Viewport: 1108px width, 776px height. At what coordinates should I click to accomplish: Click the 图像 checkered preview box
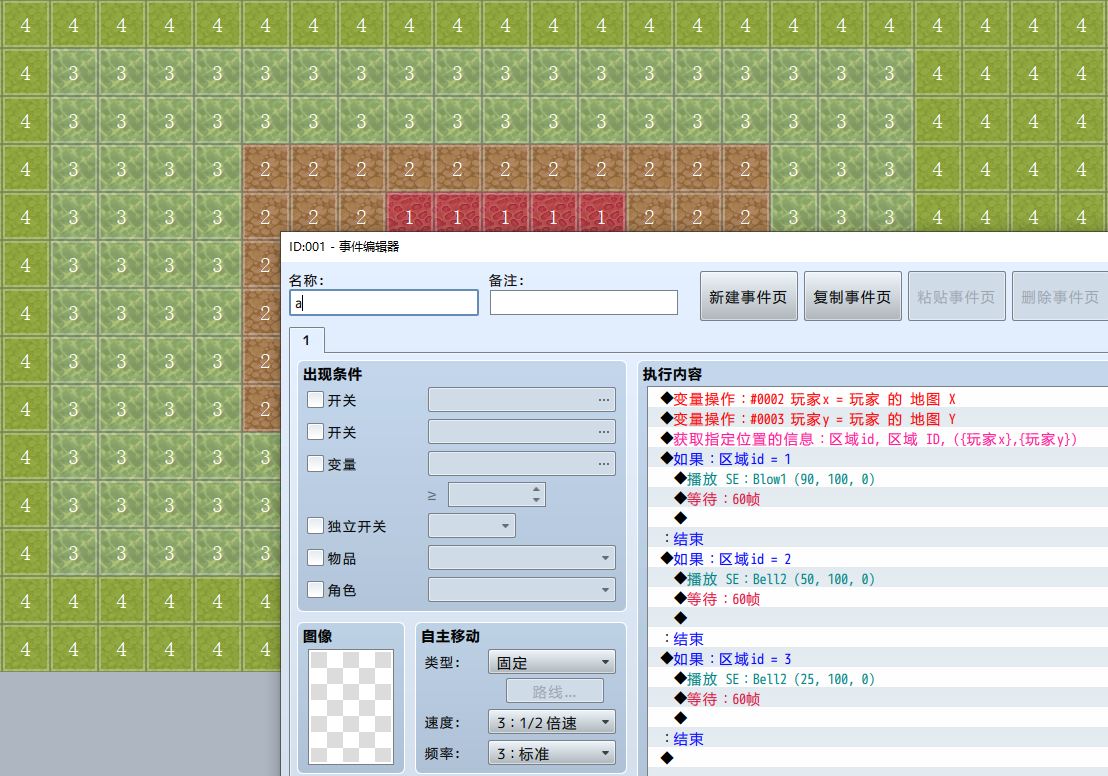(351, 707)
